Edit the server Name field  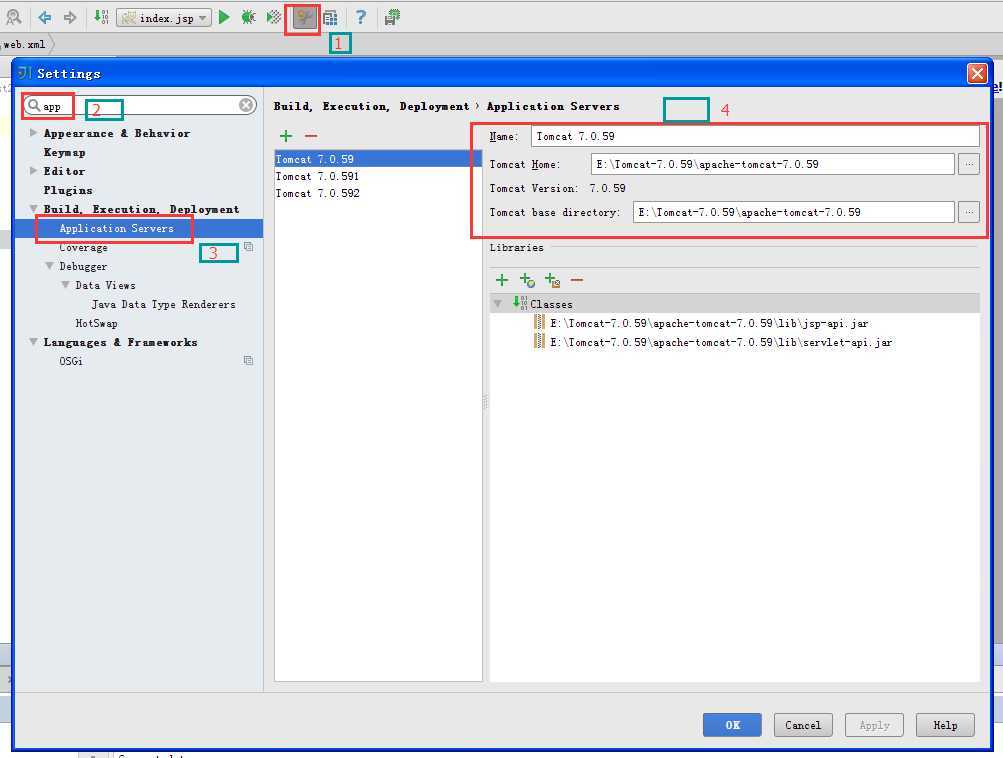pos(755,136)
